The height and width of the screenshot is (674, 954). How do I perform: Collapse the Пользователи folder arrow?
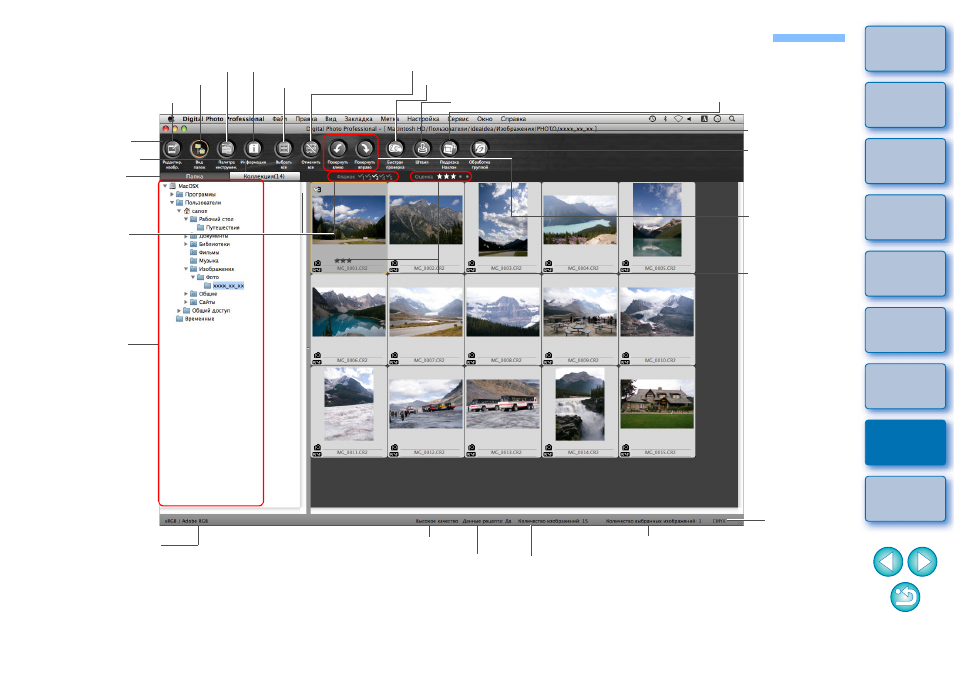pyautogui.click(x=172, y=203)
